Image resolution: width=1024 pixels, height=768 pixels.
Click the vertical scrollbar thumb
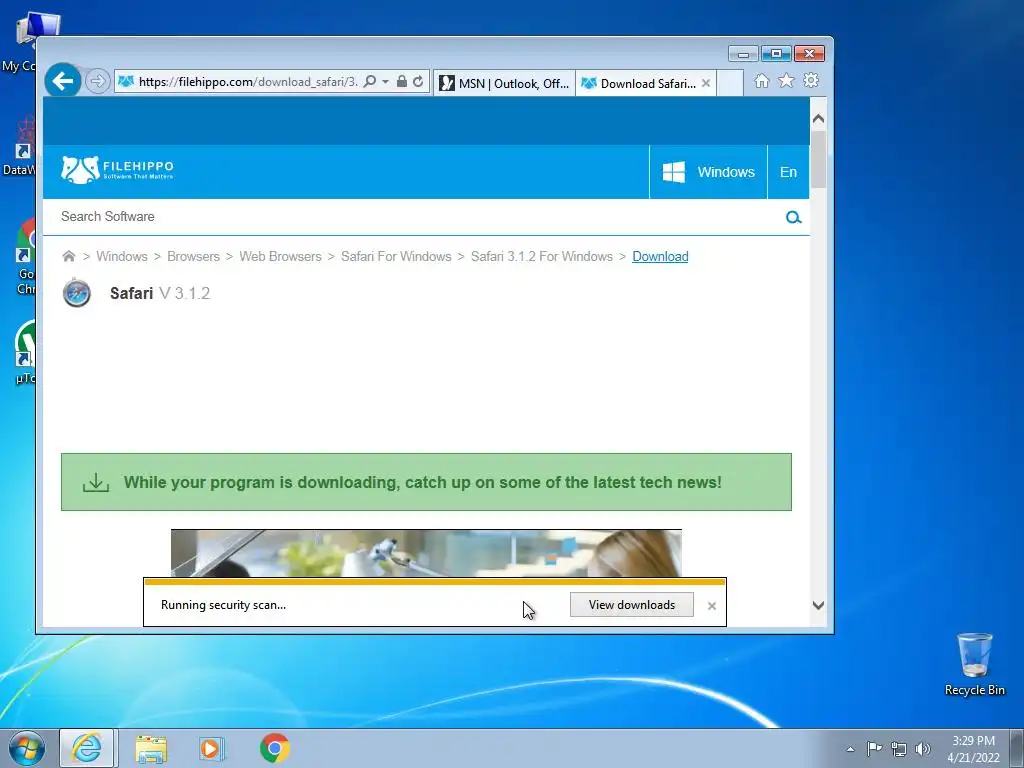pos(818,159)
